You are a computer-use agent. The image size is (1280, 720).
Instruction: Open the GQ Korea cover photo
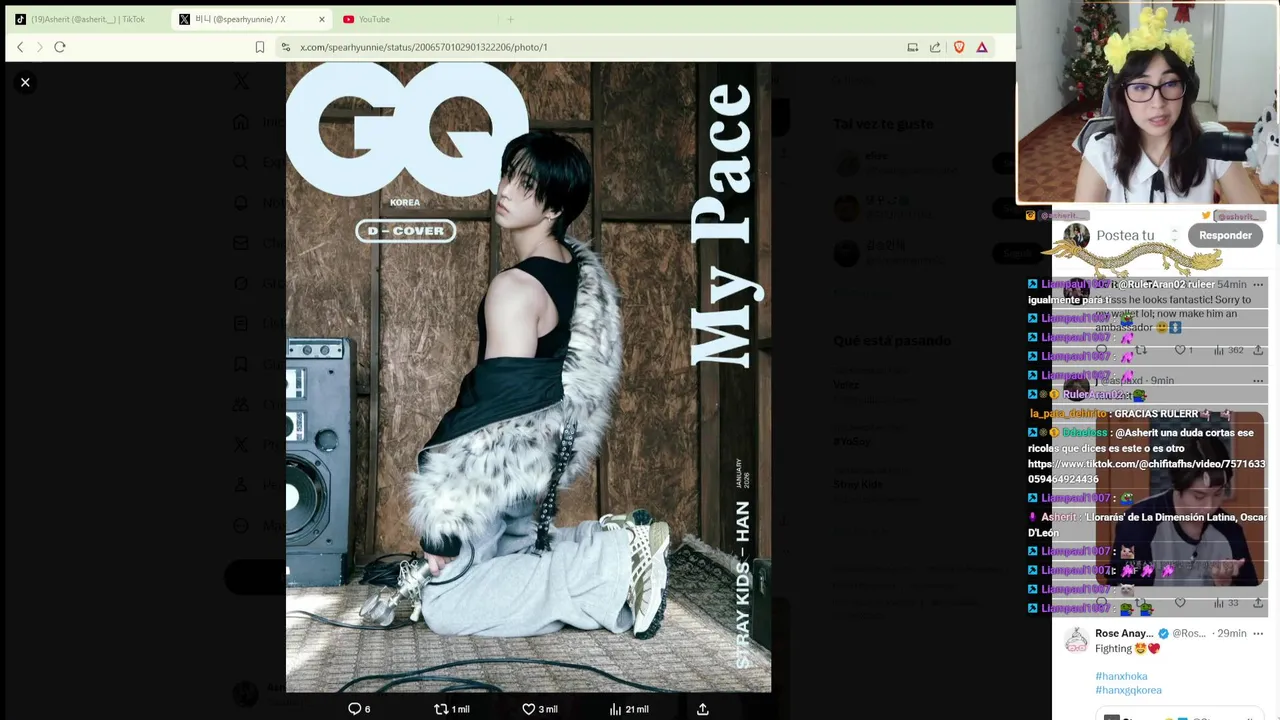click(528, 377)
